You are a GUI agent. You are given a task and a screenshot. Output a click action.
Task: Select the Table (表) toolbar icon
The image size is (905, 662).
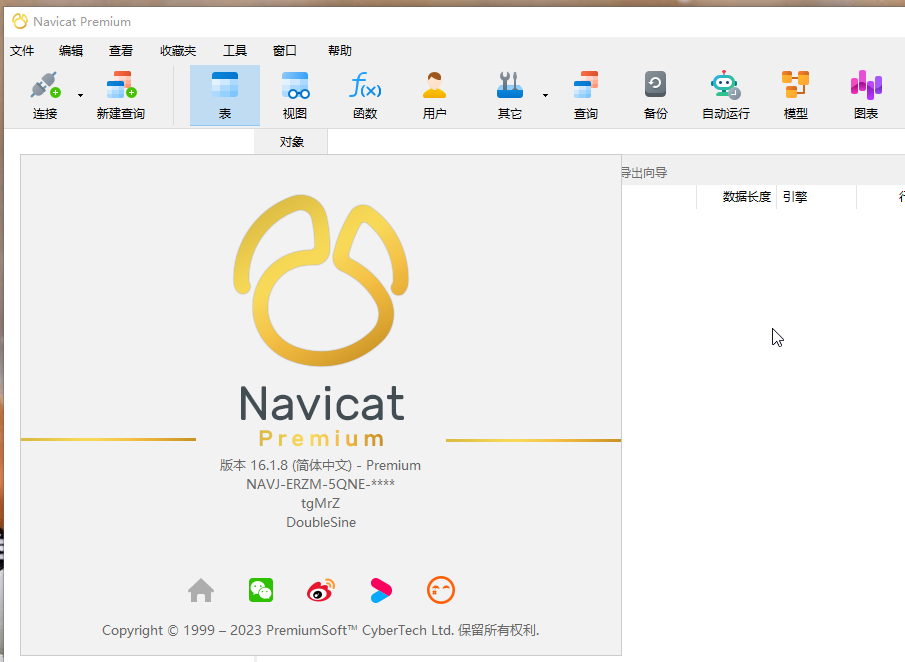click(x=225, y=95)
